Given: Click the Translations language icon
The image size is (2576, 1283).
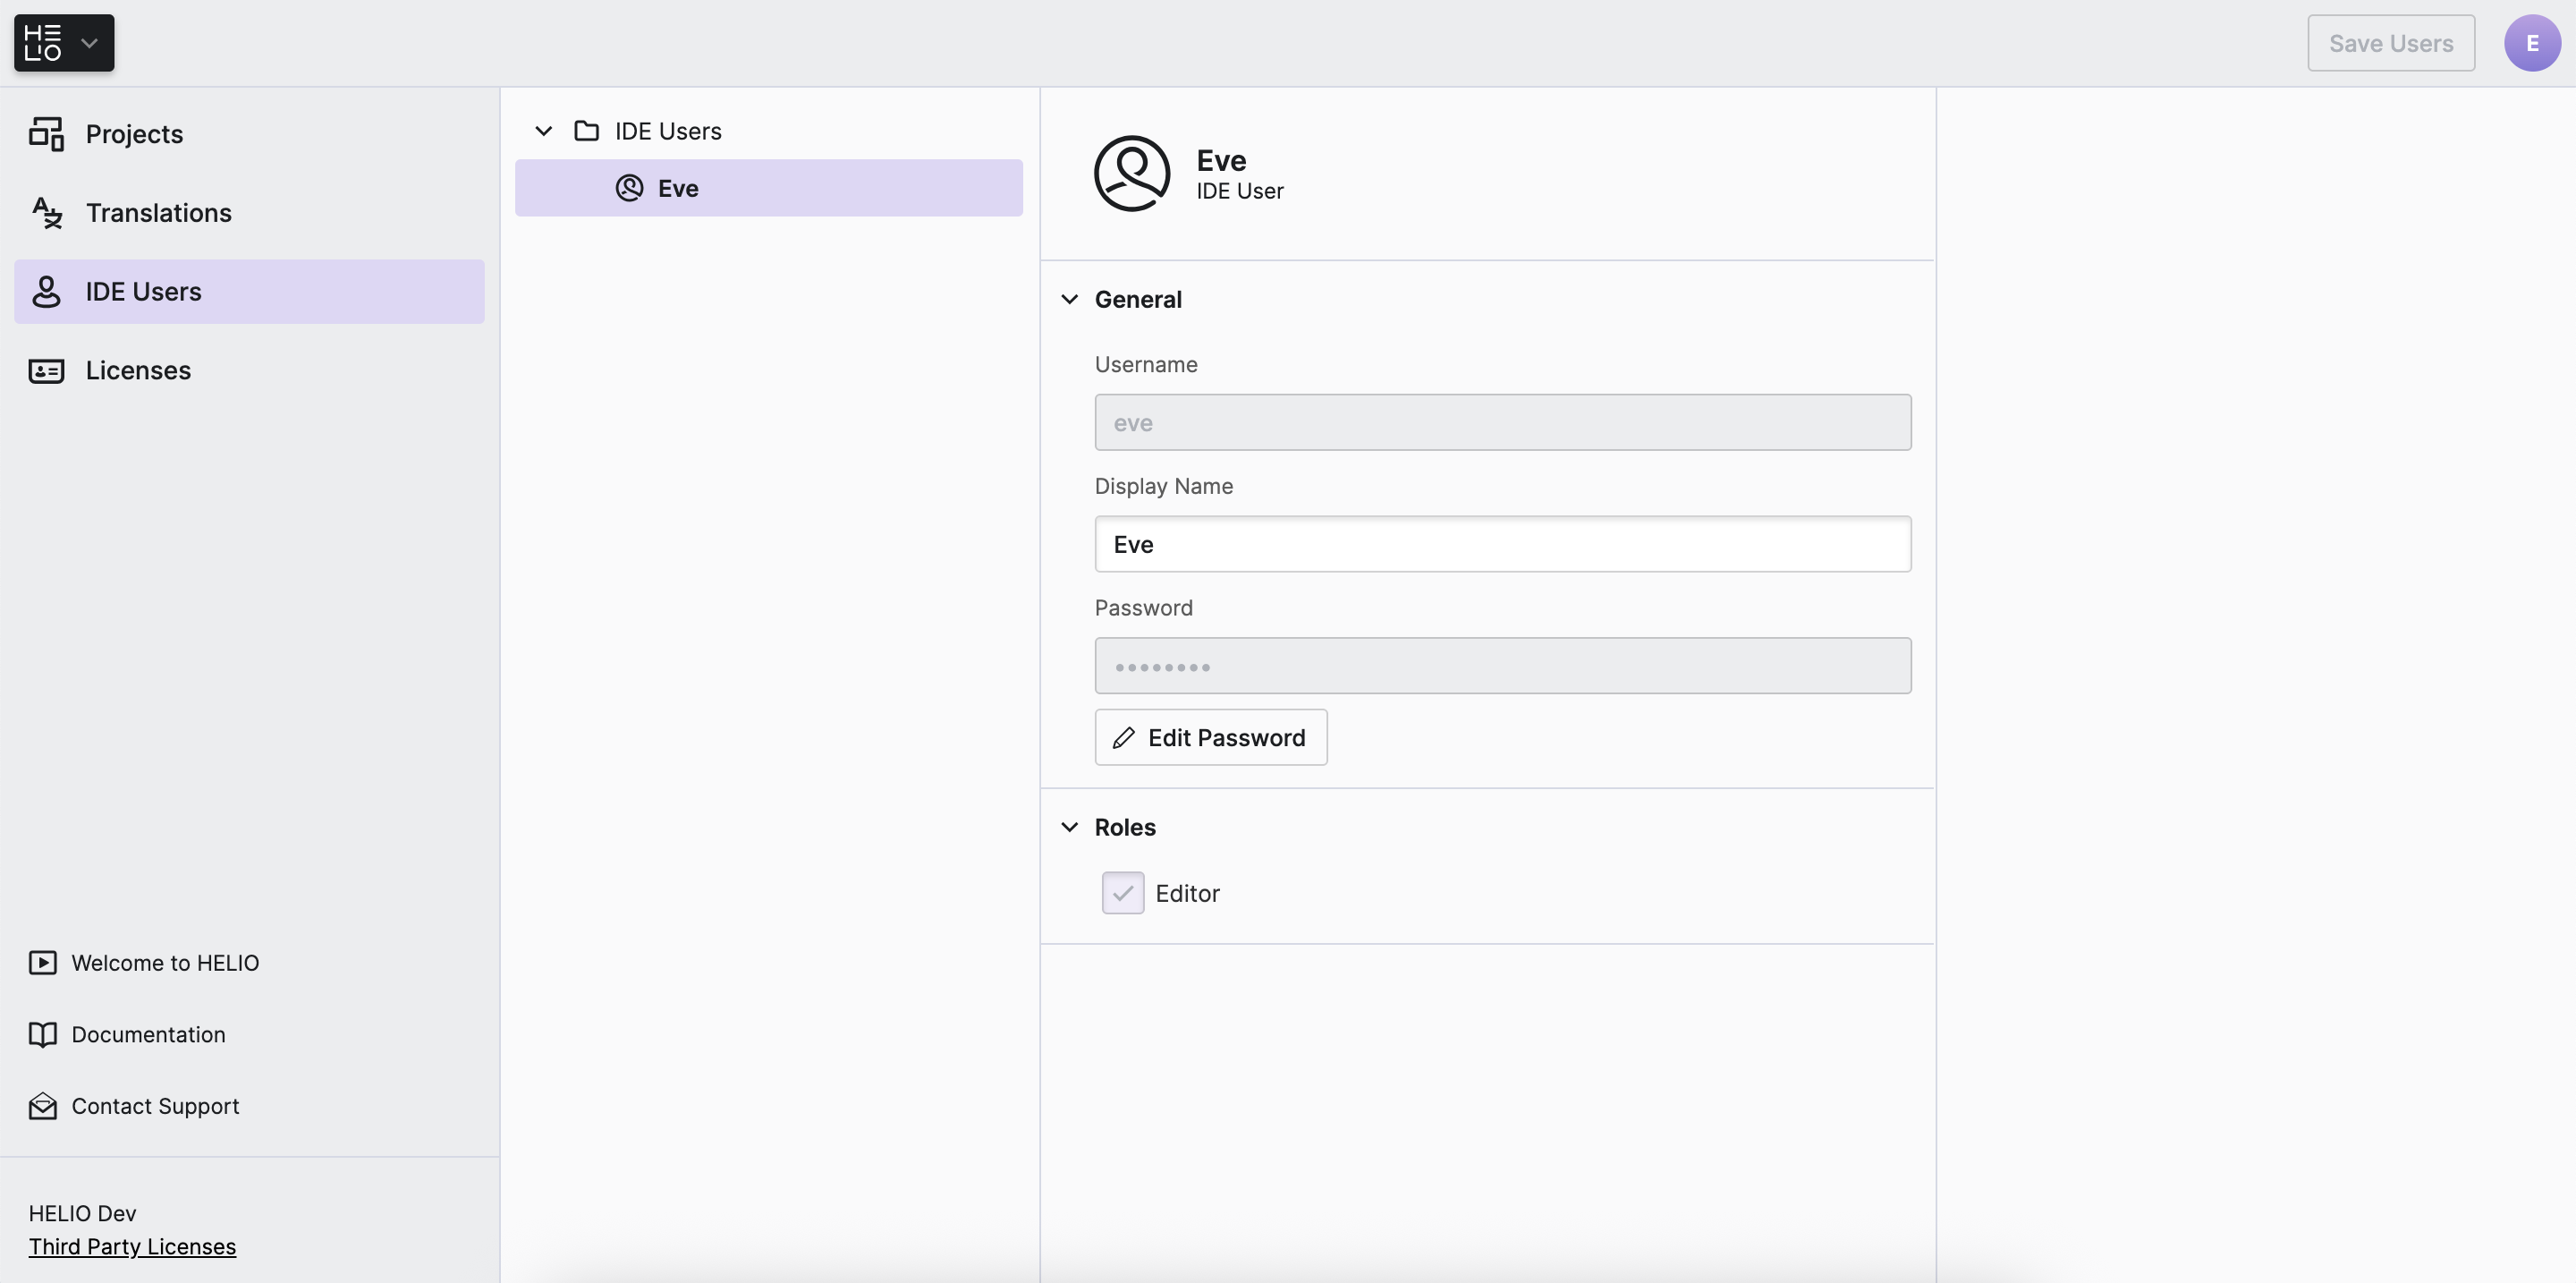Looking at the screenshot, I should pos(46,213).
